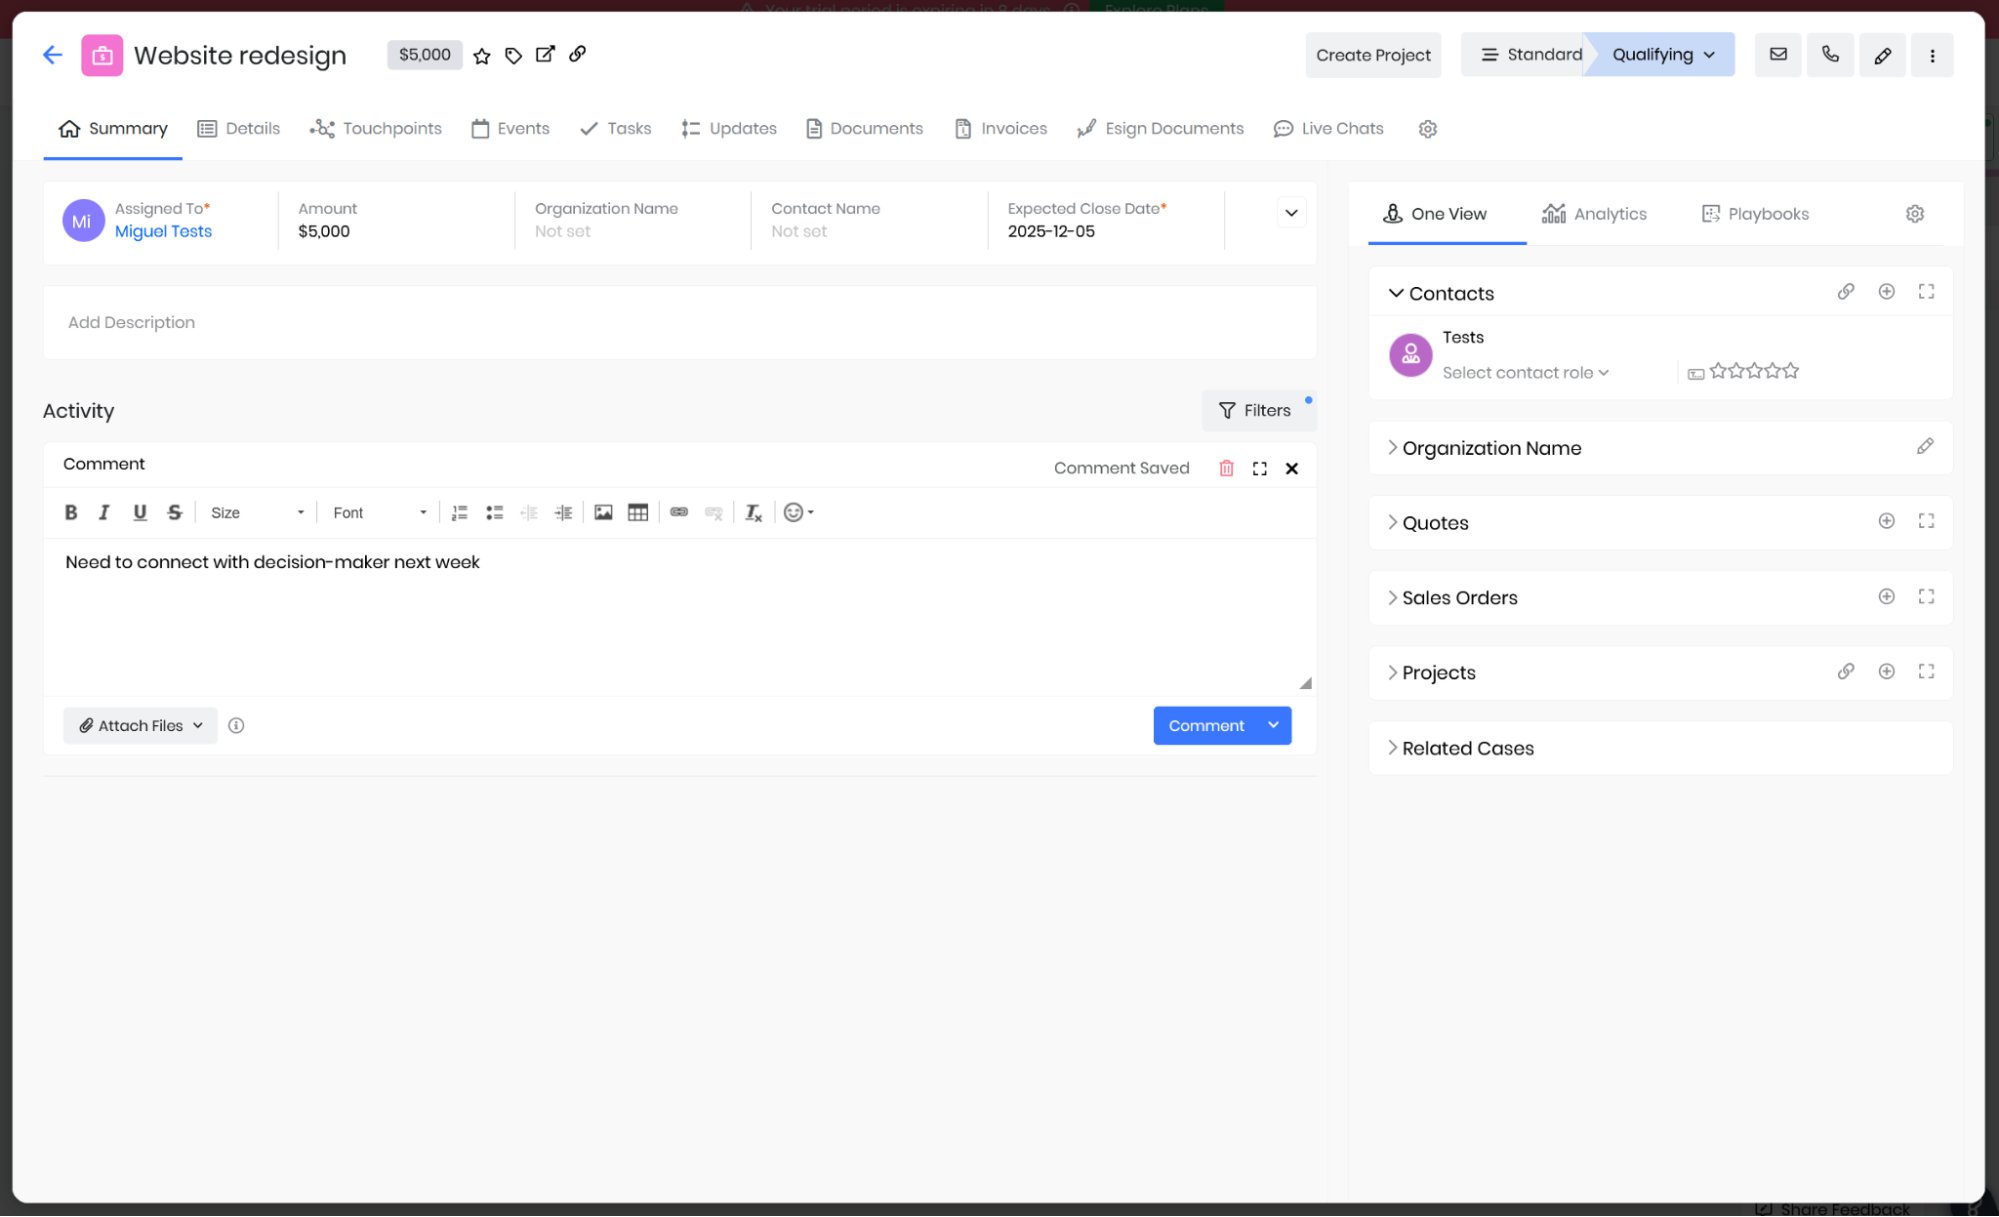Open the Font dropdown in the editor

[x=378, y=512]
